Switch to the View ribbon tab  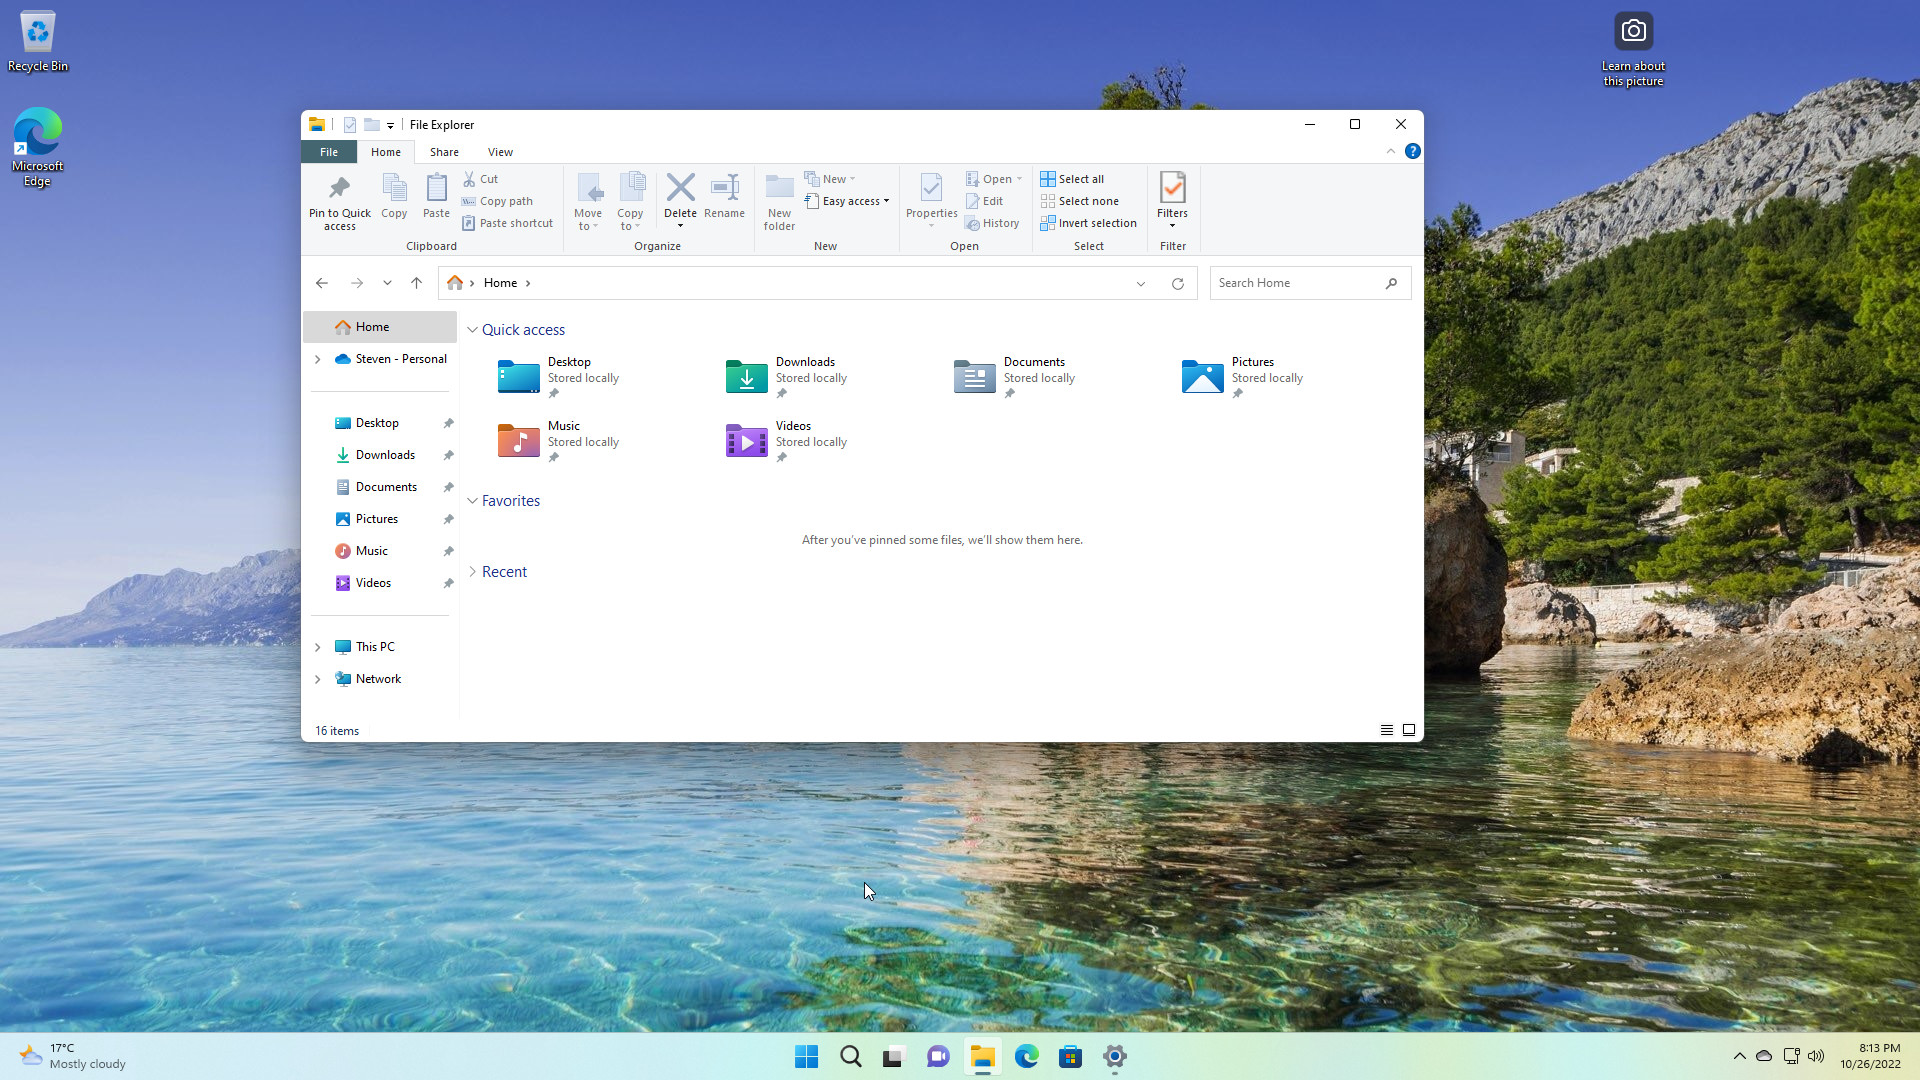[x=500, y=152]
